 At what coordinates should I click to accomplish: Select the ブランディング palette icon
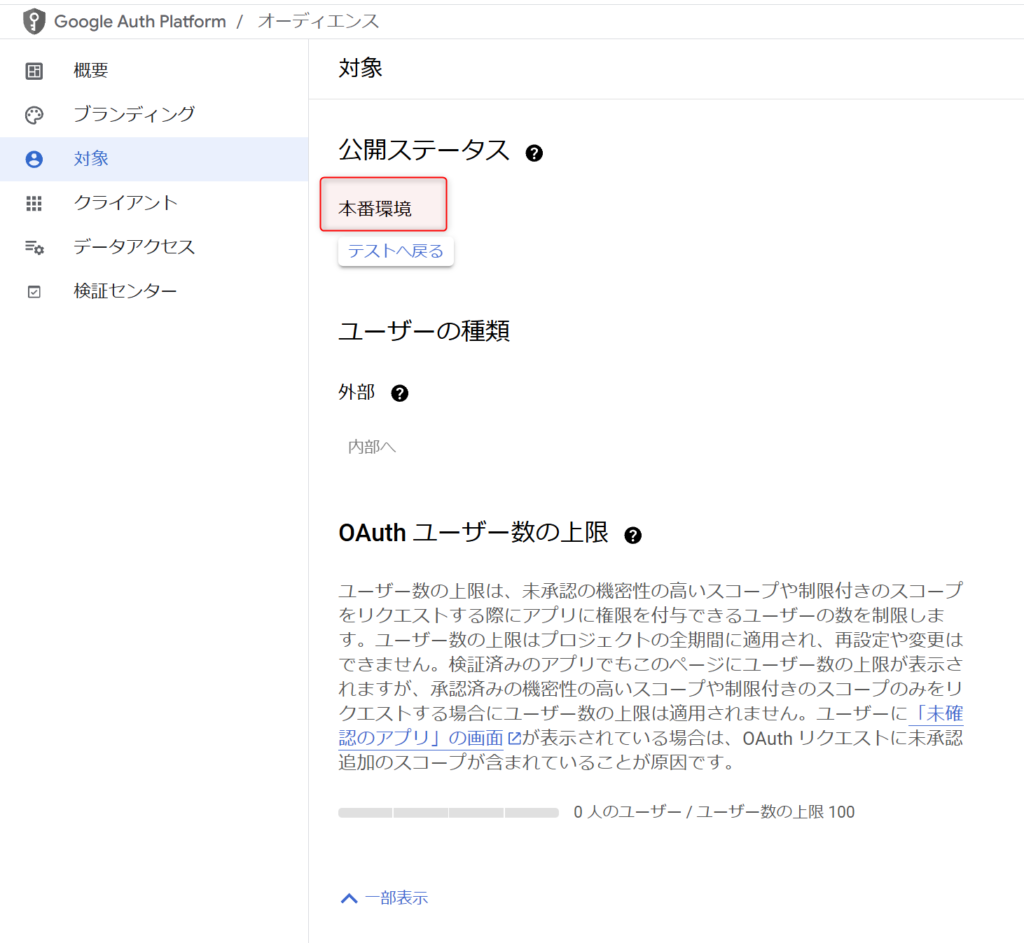pyautogui.click(x=34, y=114)
